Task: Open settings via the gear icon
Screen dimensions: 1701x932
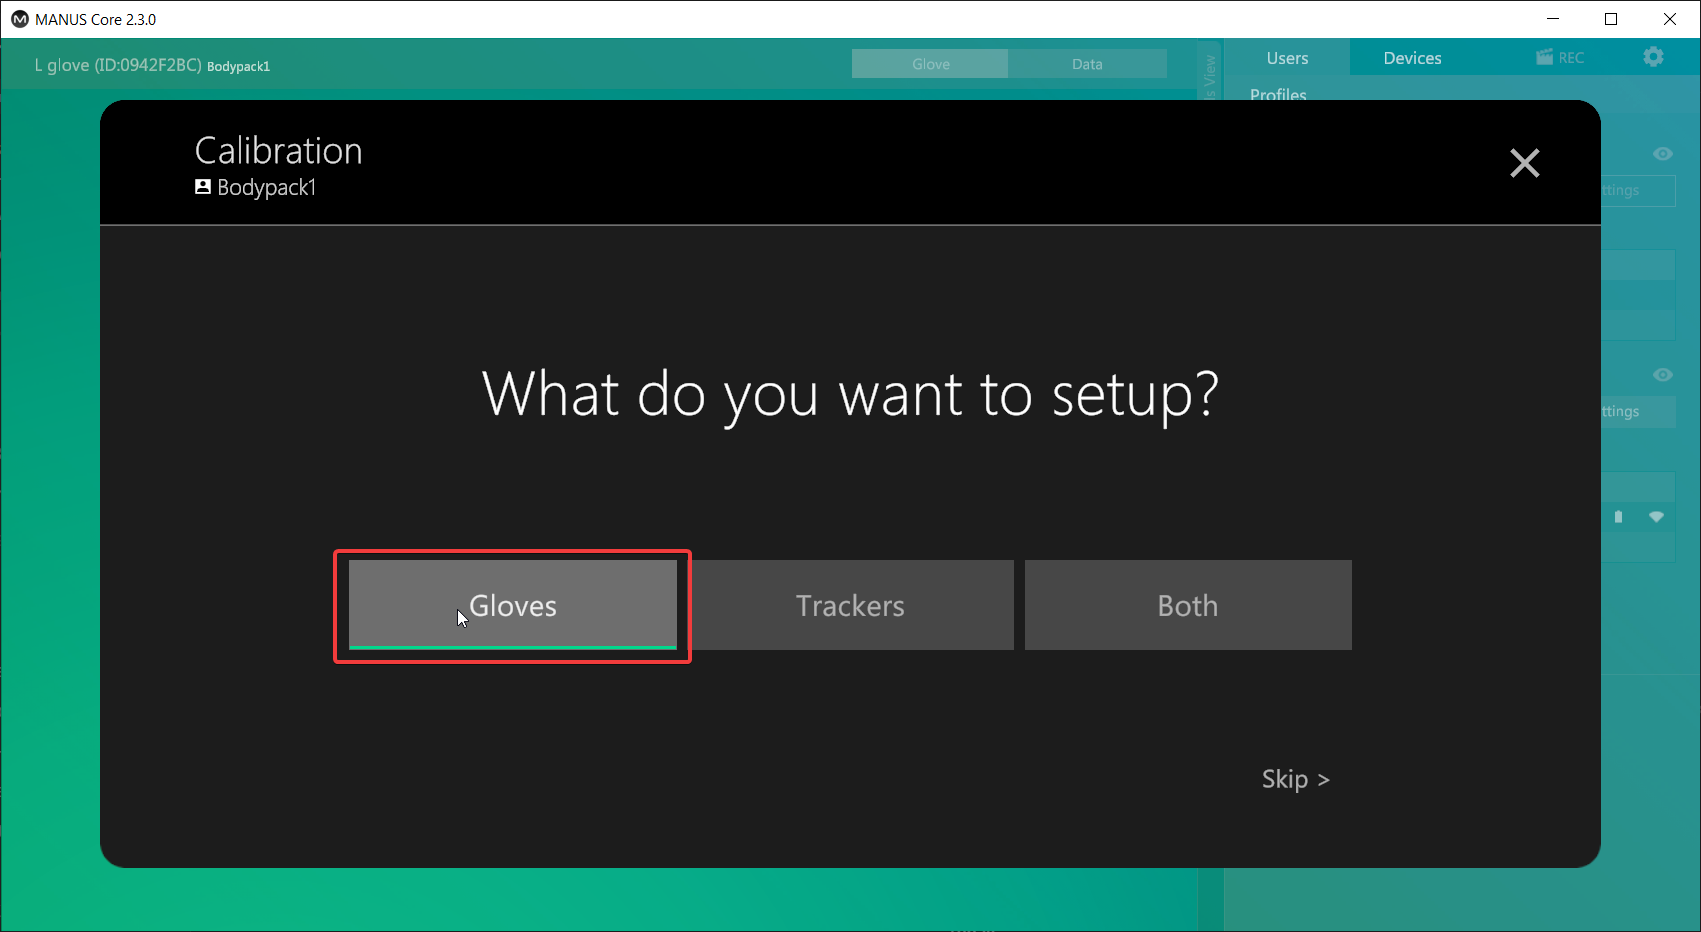Action: pyautogui.click(x=1653, y=57)
